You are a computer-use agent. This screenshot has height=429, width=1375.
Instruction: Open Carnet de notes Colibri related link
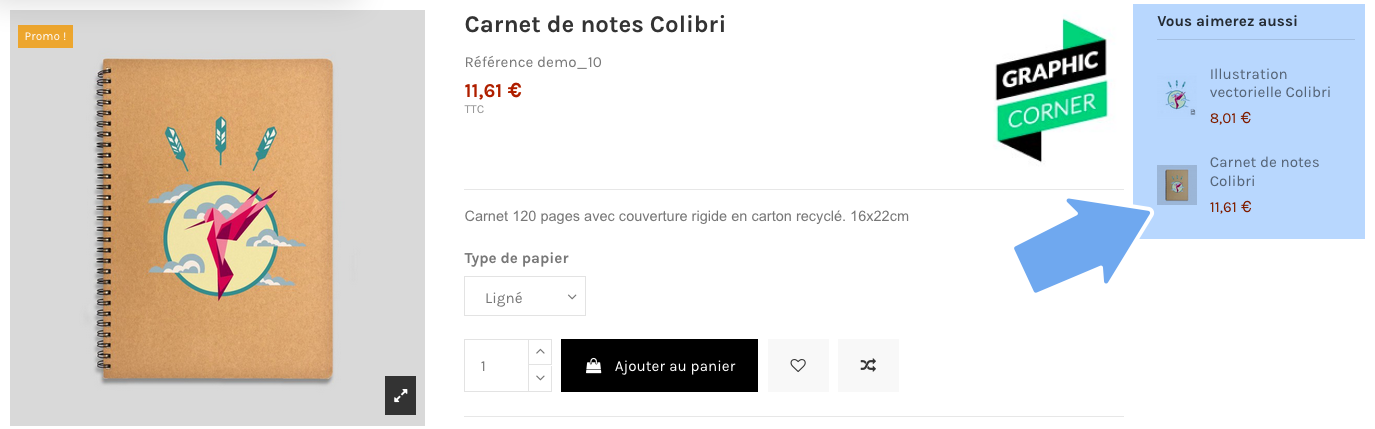tap(1264, 171)
